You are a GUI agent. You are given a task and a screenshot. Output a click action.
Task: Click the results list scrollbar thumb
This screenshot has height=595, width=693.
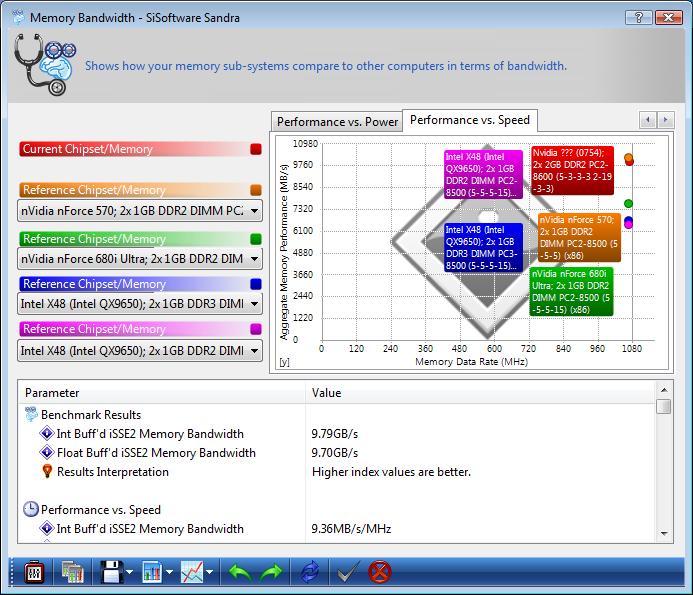[664, 406]
